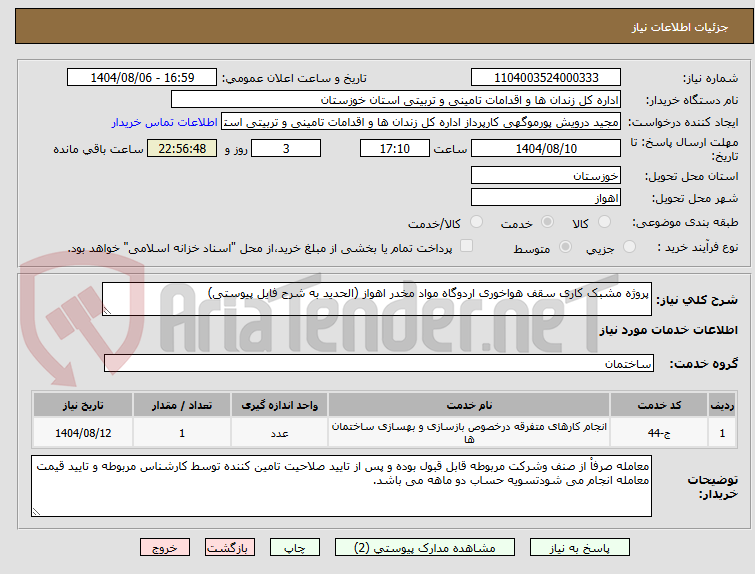The width and height of the screenshot is (755, 574).
Task: Click the ردیف column header
Action: (722, 405)
